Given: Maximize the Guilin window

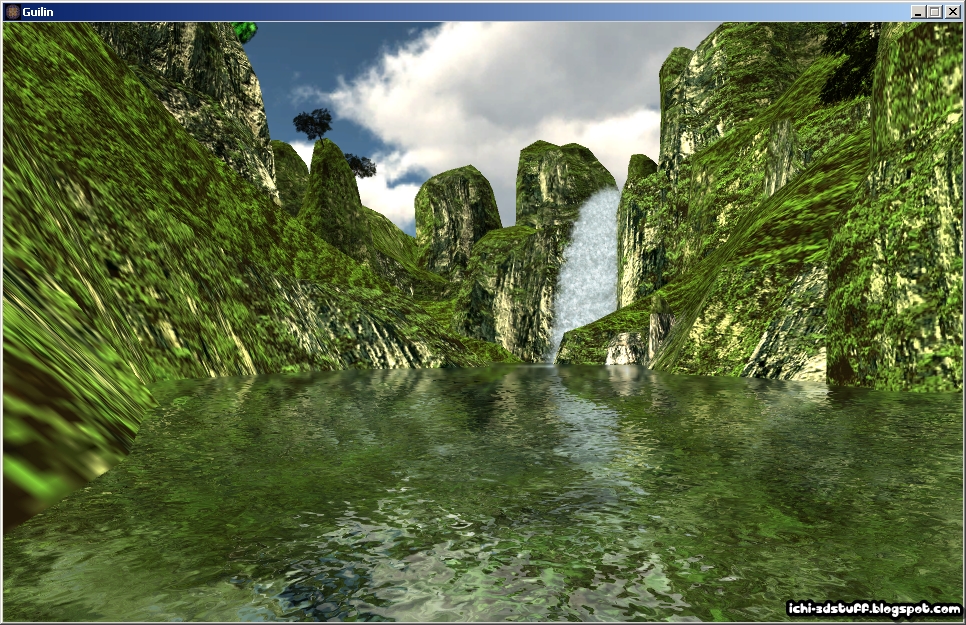Looking at the screenshot, I should pyautogui.click(x=935, y=12).
